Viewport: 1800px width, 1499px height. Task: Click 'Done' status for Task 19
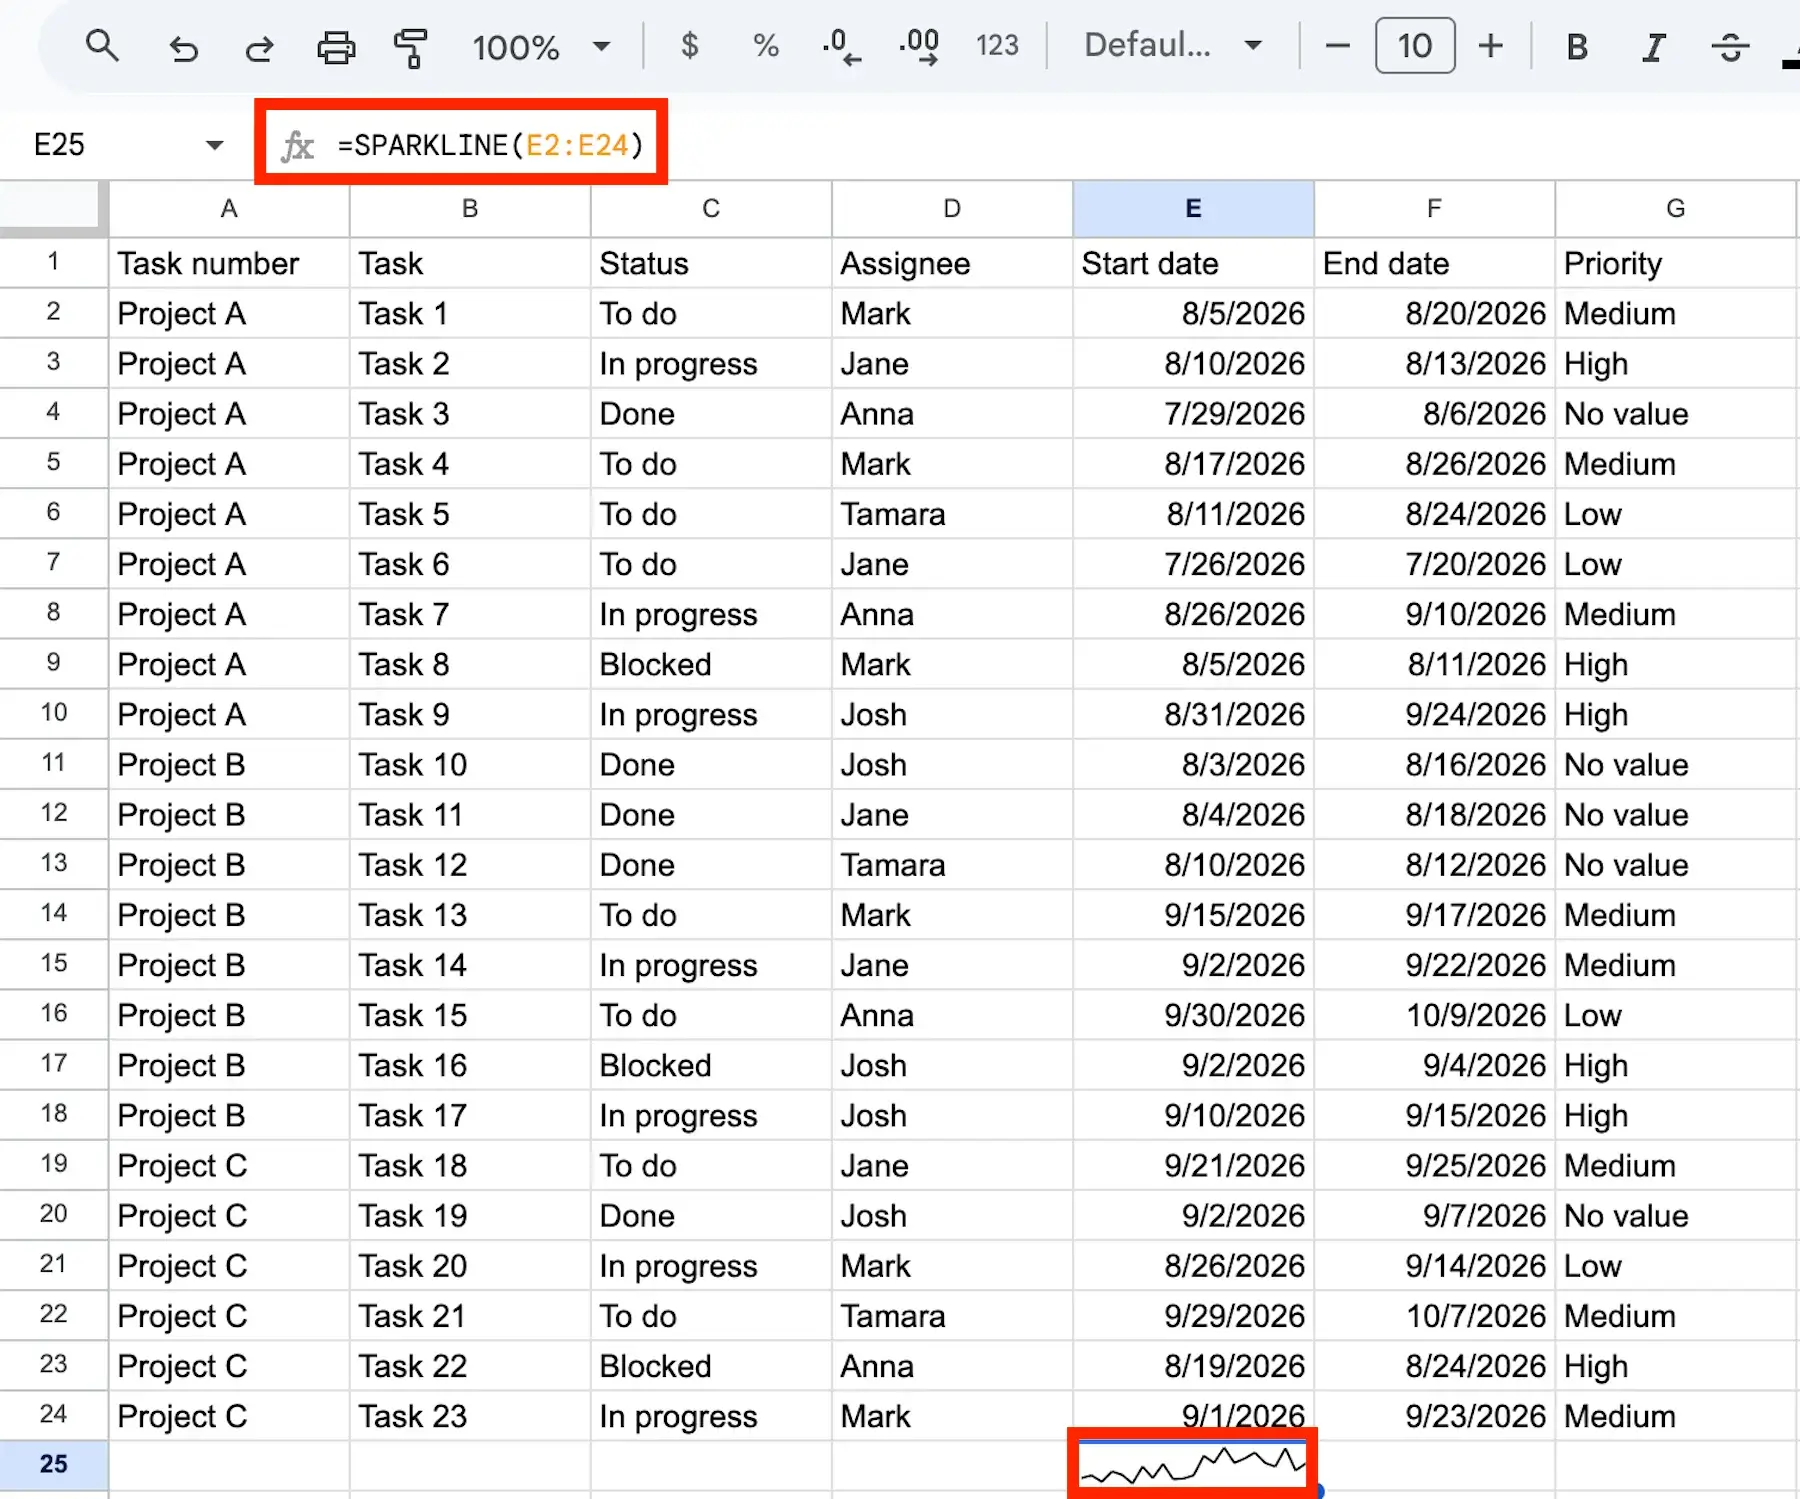711,1216
